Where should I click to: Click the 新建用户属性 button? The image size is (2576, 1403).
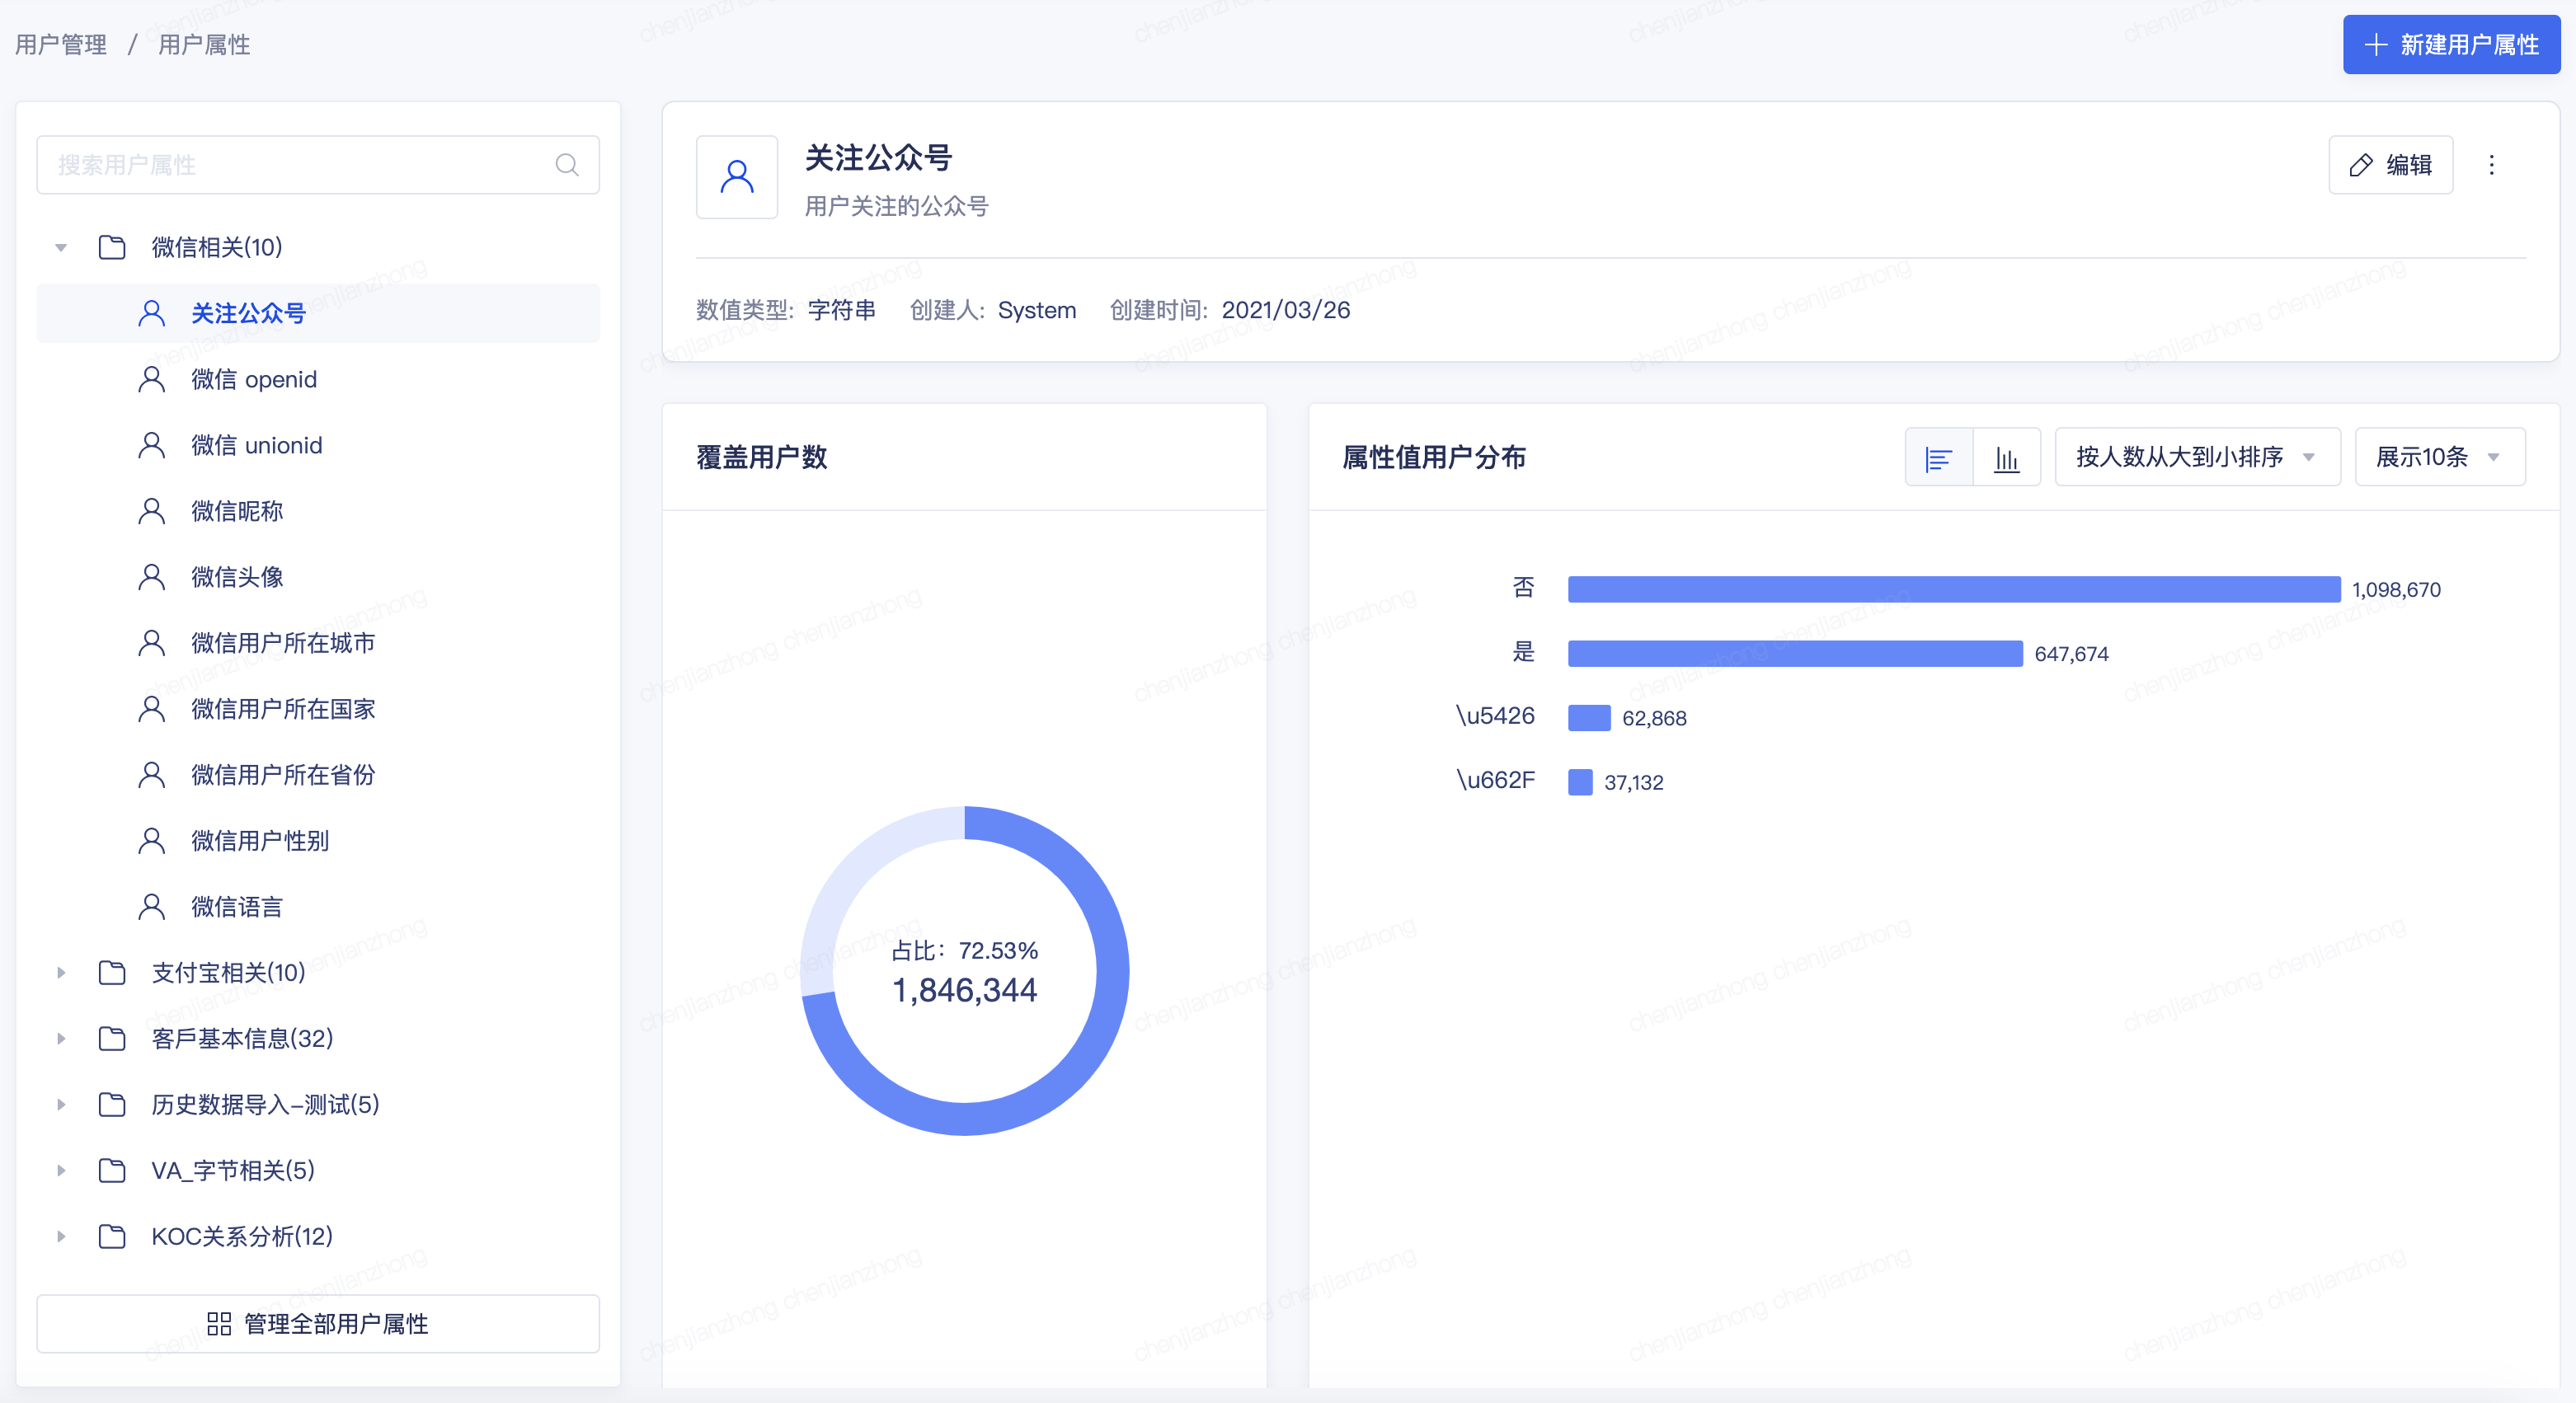(2451, 44)
